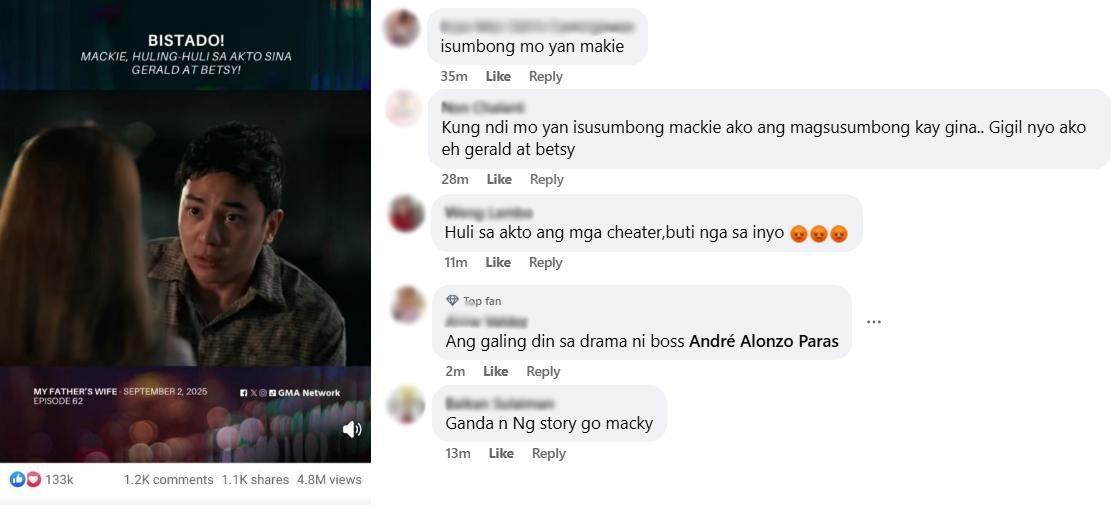Reply to the André Alonzo Paras comment
Viewport: 1111px width, 505px height.
pos(543,371)
